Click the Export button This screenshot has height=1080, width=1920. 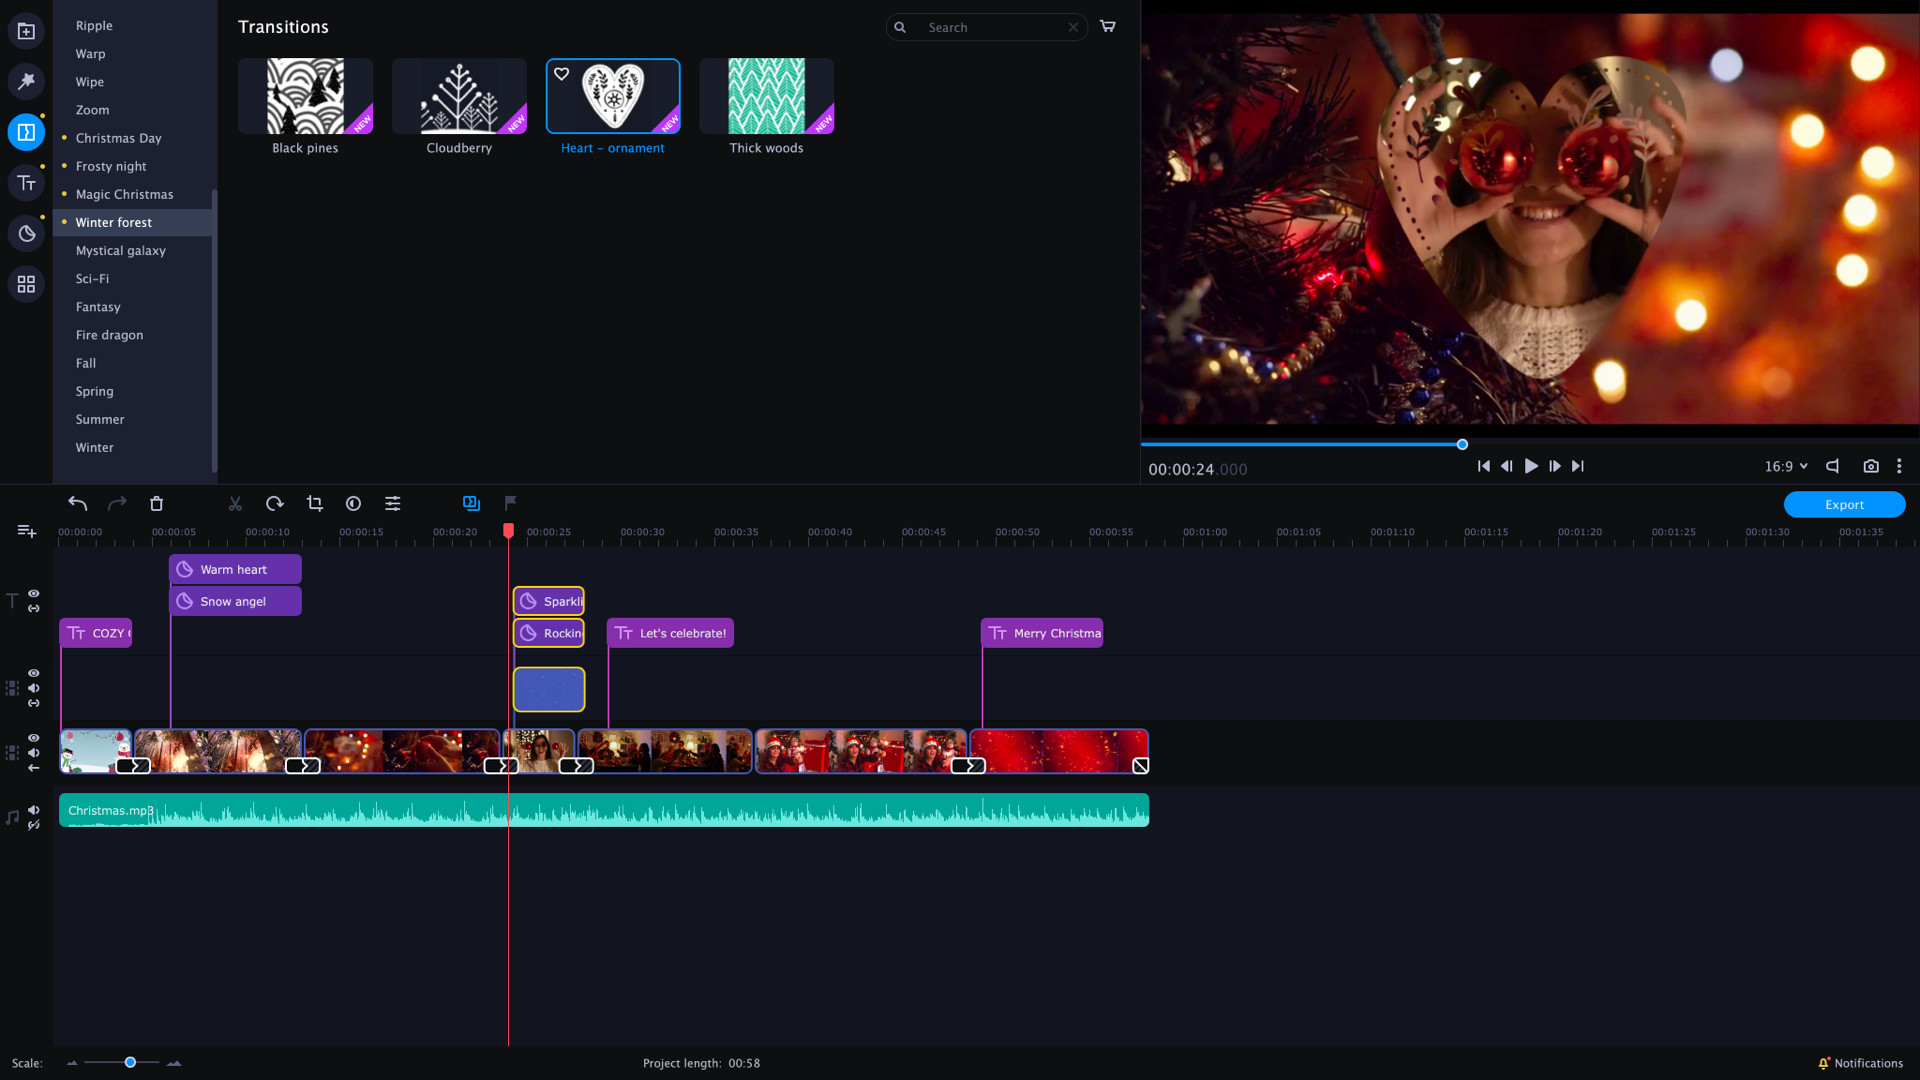[x=1844, y=504]
